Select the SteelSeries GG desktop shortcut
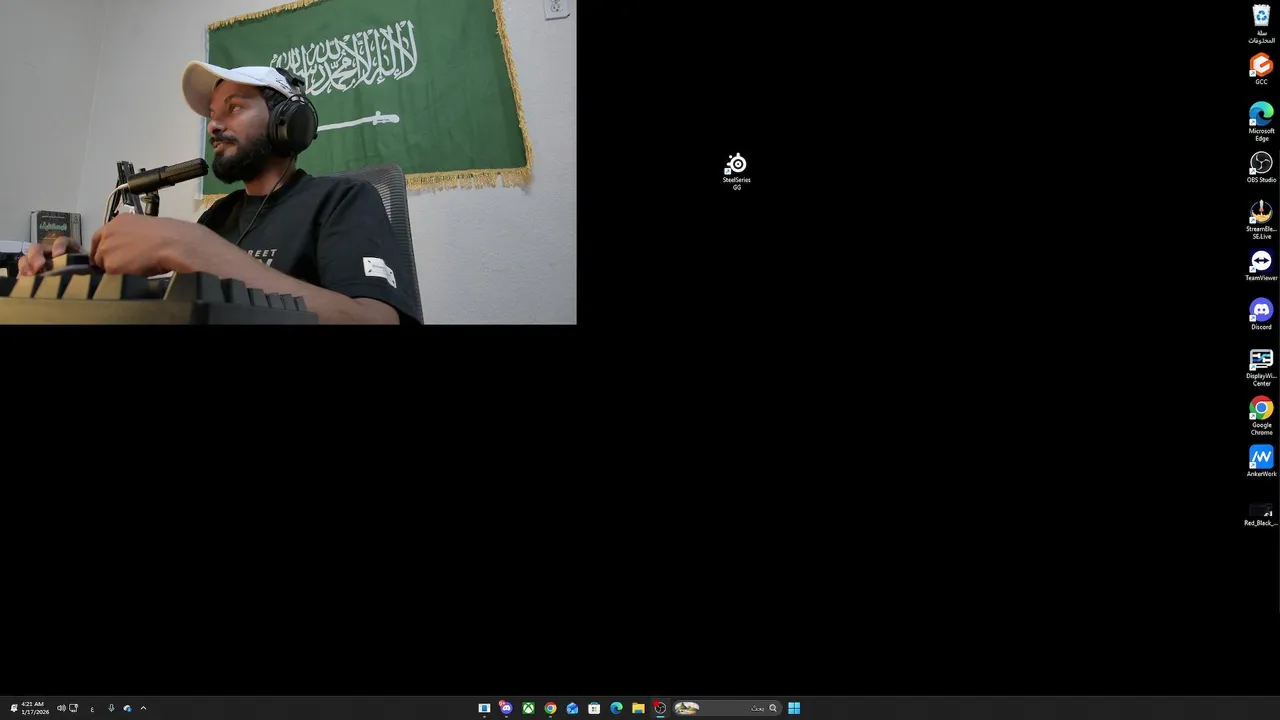Image resolution: width=1280 pixels, height=720 pixels. coord(737,171)
